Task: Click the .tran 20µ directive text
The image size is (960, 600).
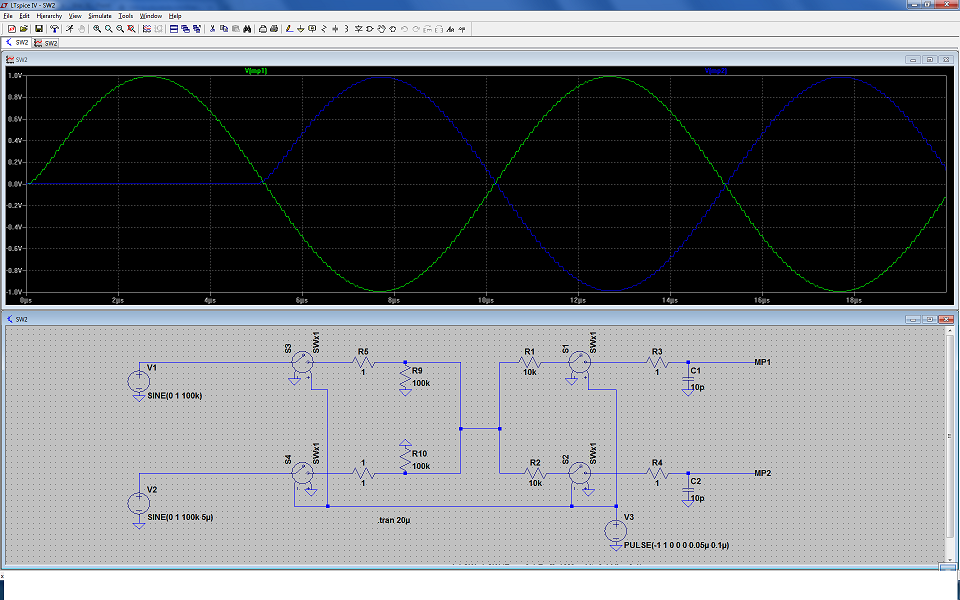Action: (394, 521)
